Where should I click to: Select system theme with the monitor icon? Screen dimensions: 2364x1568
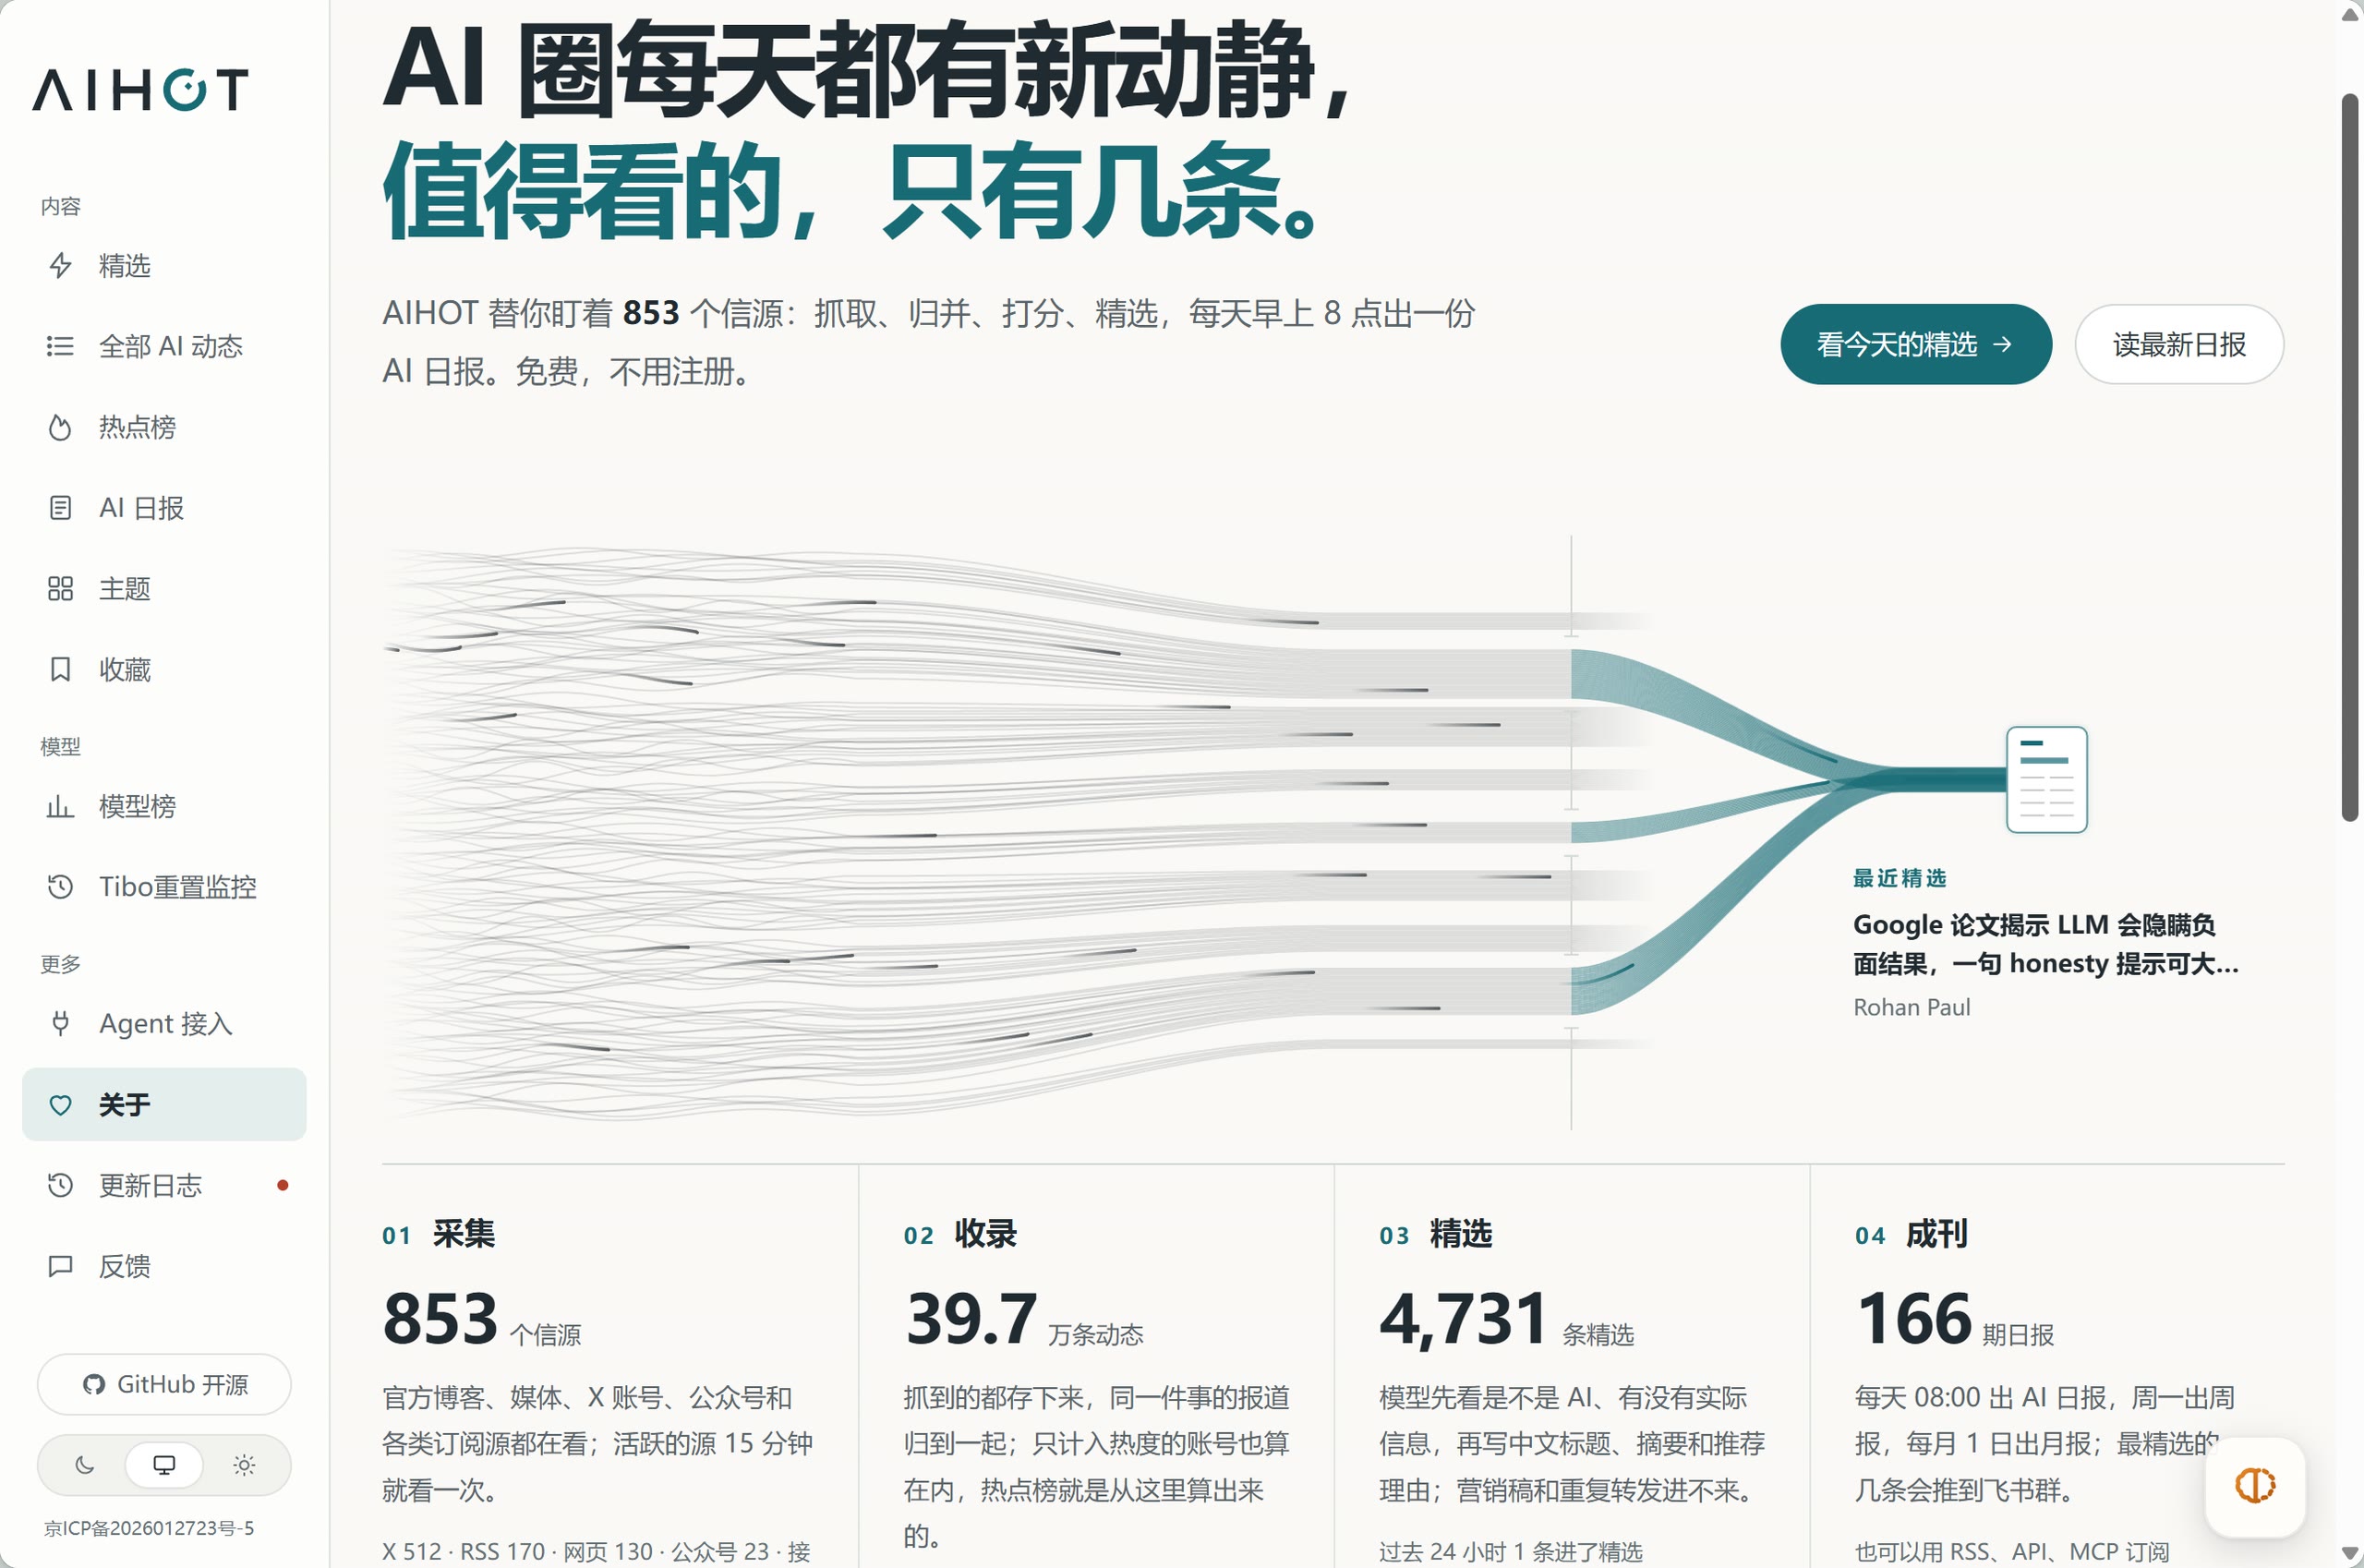click(x=164, y=1465)
